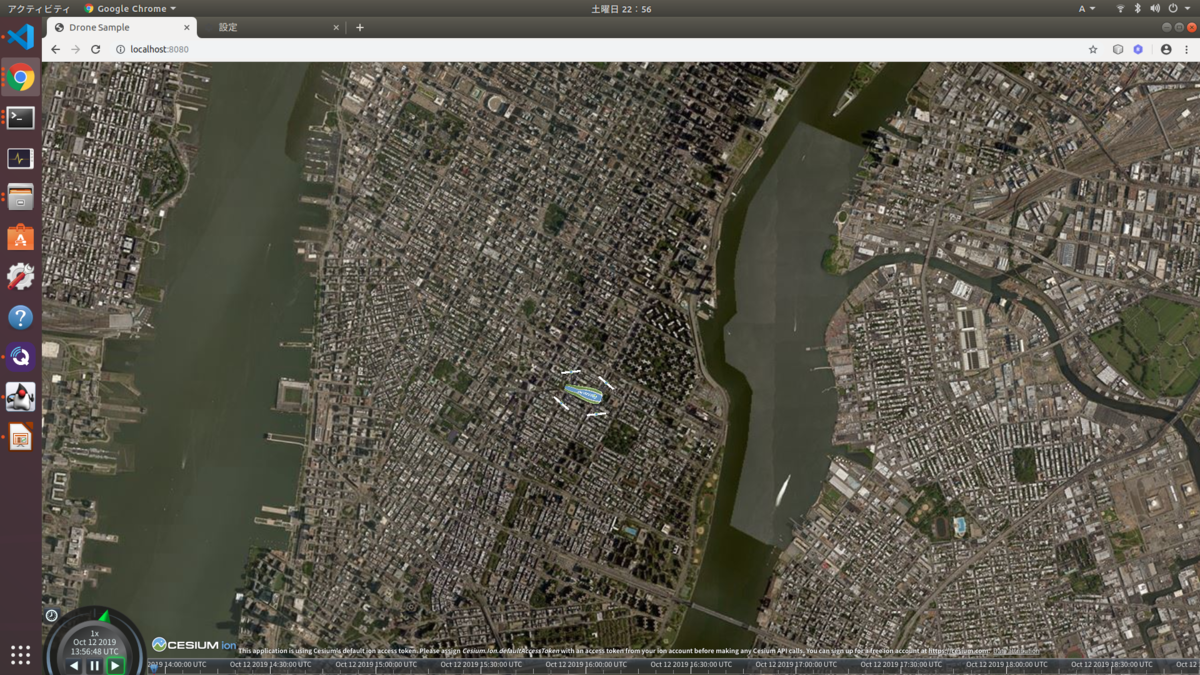Open the Chrome profile avatar menu
1200x675 pixels.
pyautogui.click(x=1166, y=49)
